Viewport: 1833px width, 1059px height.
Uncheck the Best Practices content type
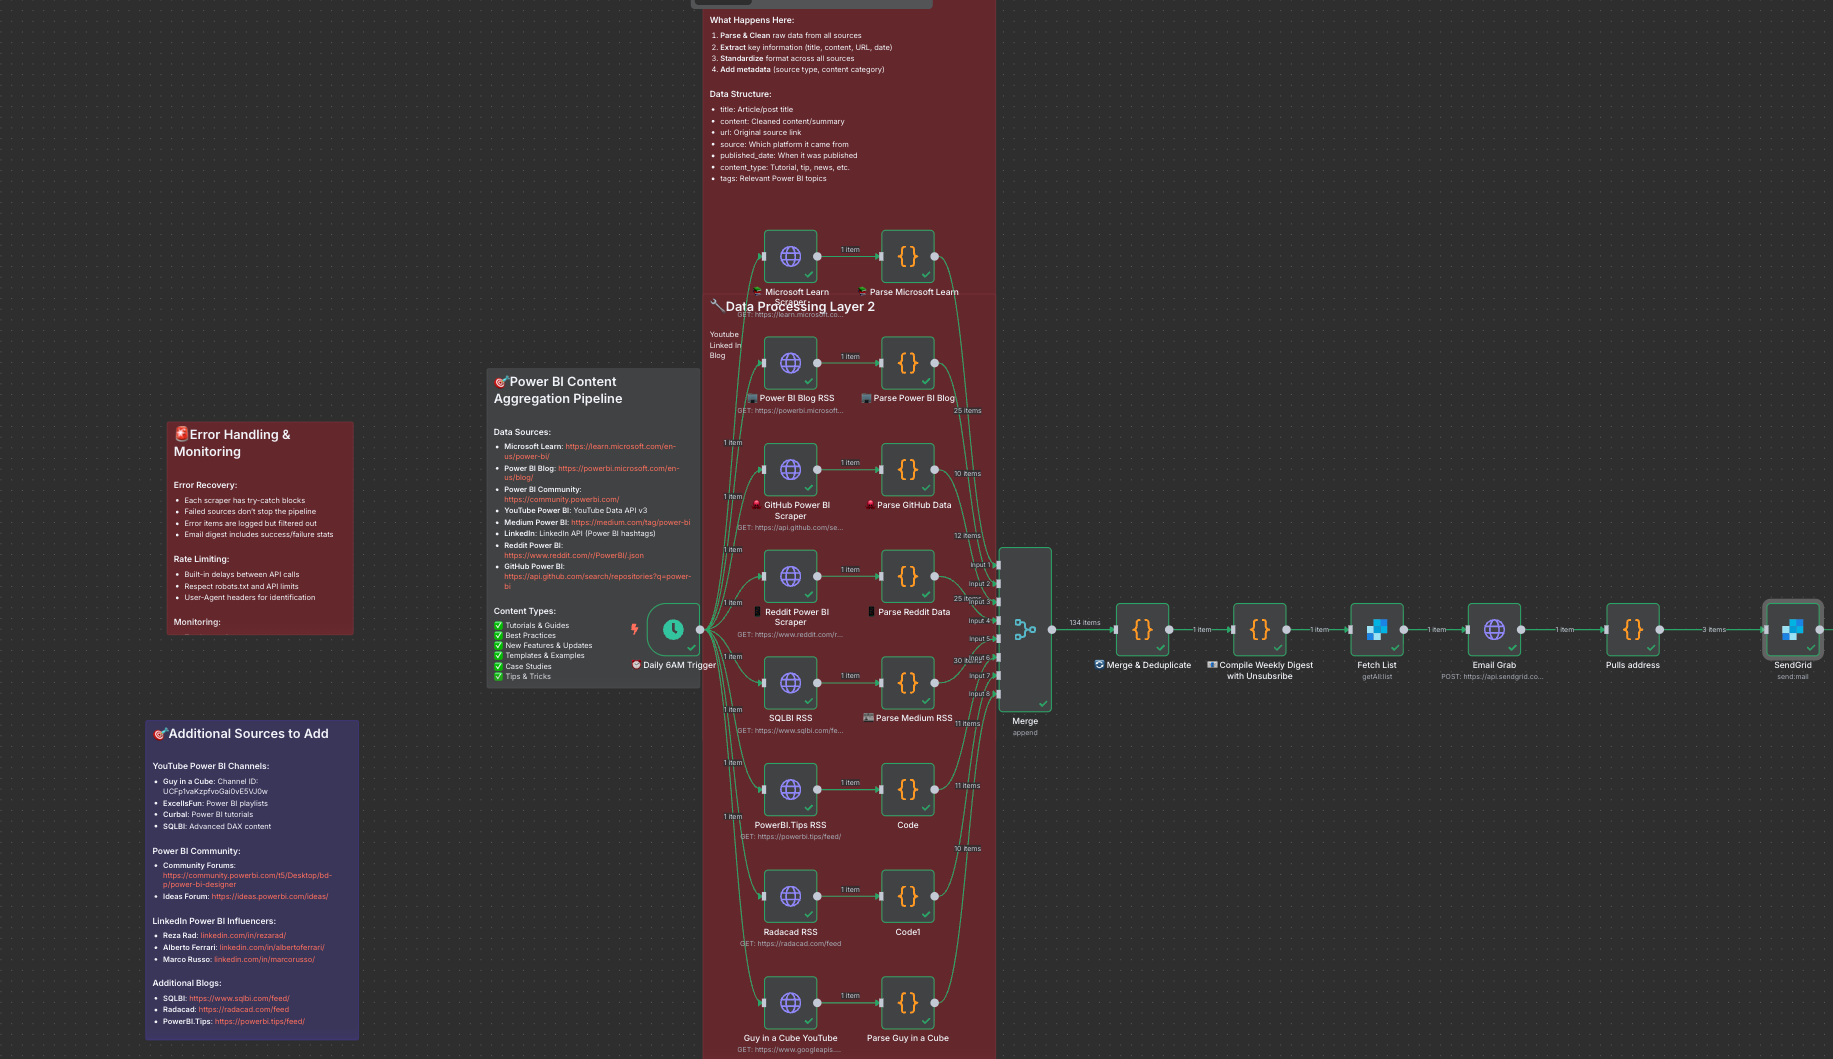click(498, 634)
